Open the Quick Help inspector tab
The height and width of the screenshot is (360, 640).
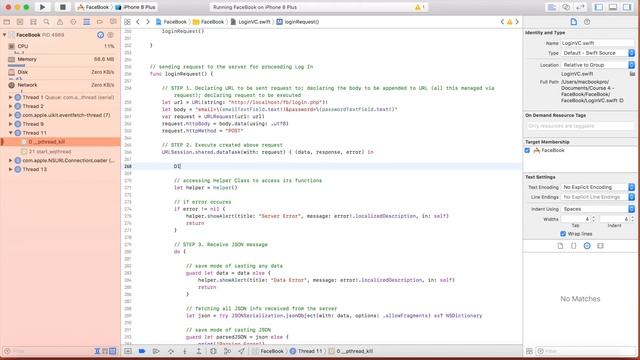[587, 22]
